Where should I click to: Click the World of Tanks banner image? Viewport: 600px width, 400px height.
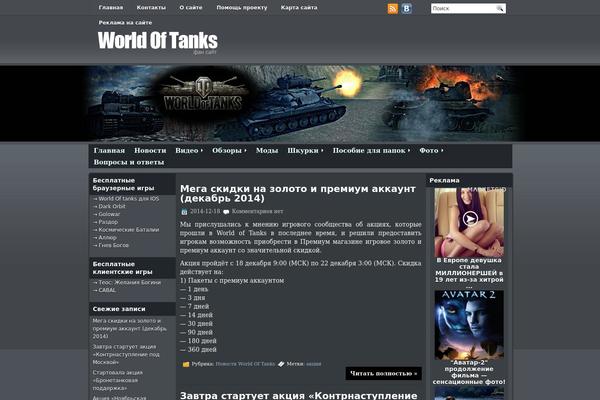tap(300, 103)
